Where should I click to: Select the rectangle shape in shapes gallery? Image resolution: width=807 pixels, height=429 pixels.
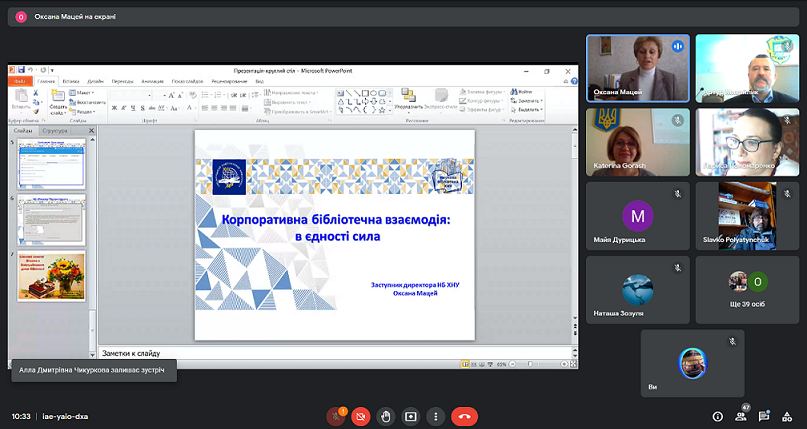tap(365, 93)
